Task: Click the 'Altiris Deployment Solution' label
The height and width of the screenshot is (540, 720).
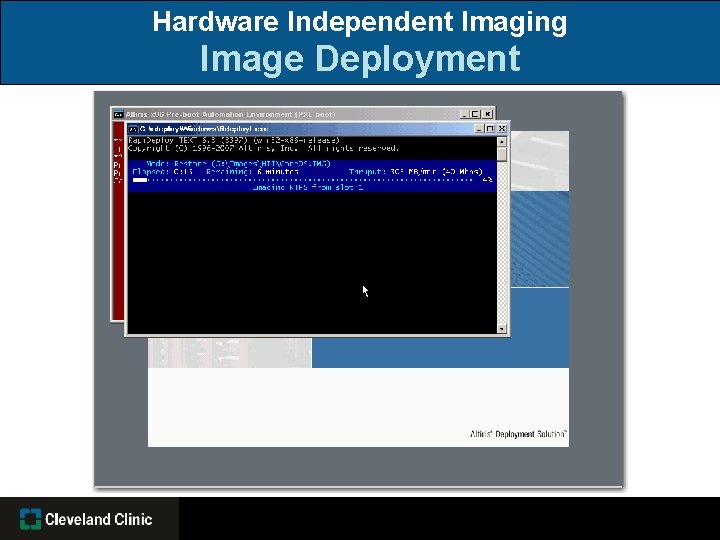Action: (518, 434)
